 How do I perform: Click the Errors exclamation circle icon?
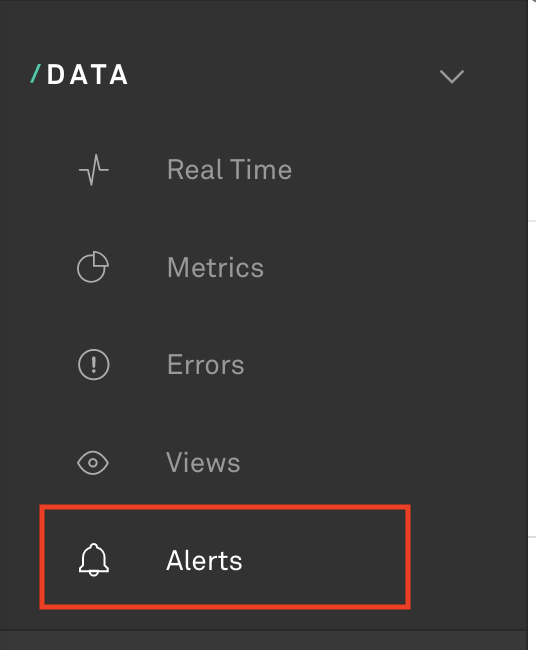point(94,365)
